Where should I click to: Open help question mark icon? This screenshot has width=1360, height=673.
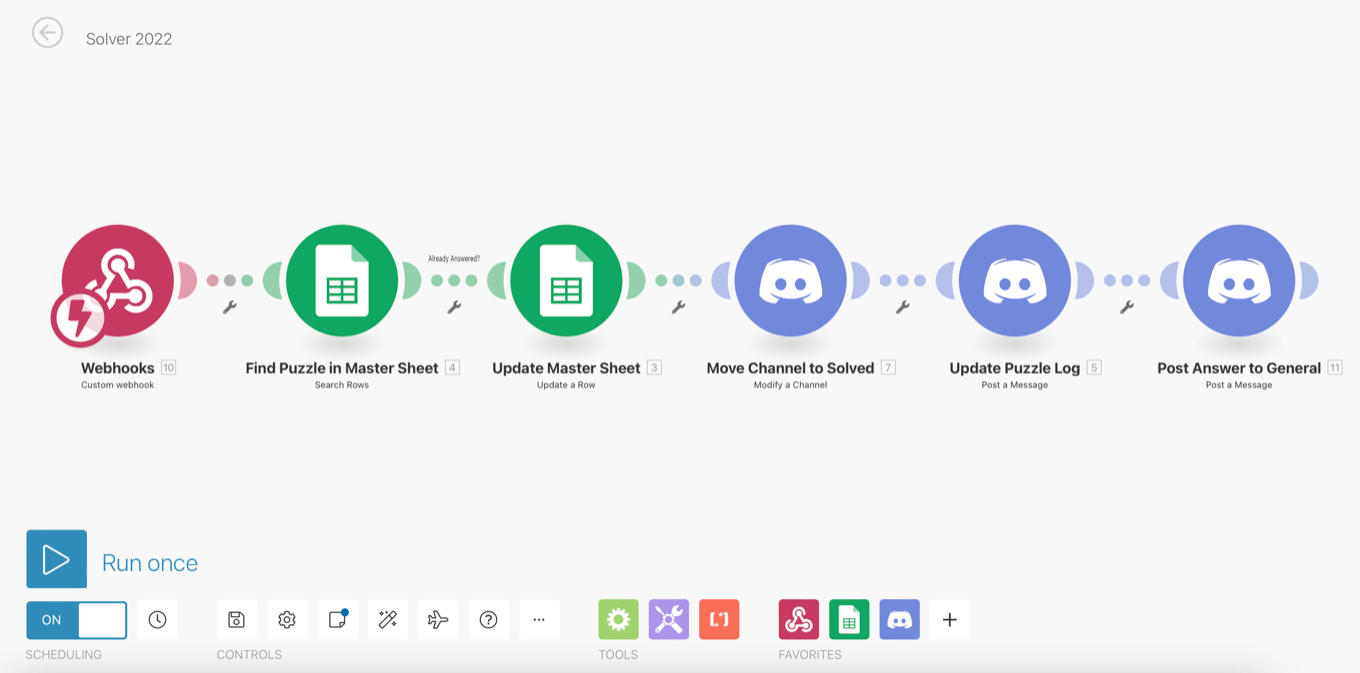tap(489, 620)
